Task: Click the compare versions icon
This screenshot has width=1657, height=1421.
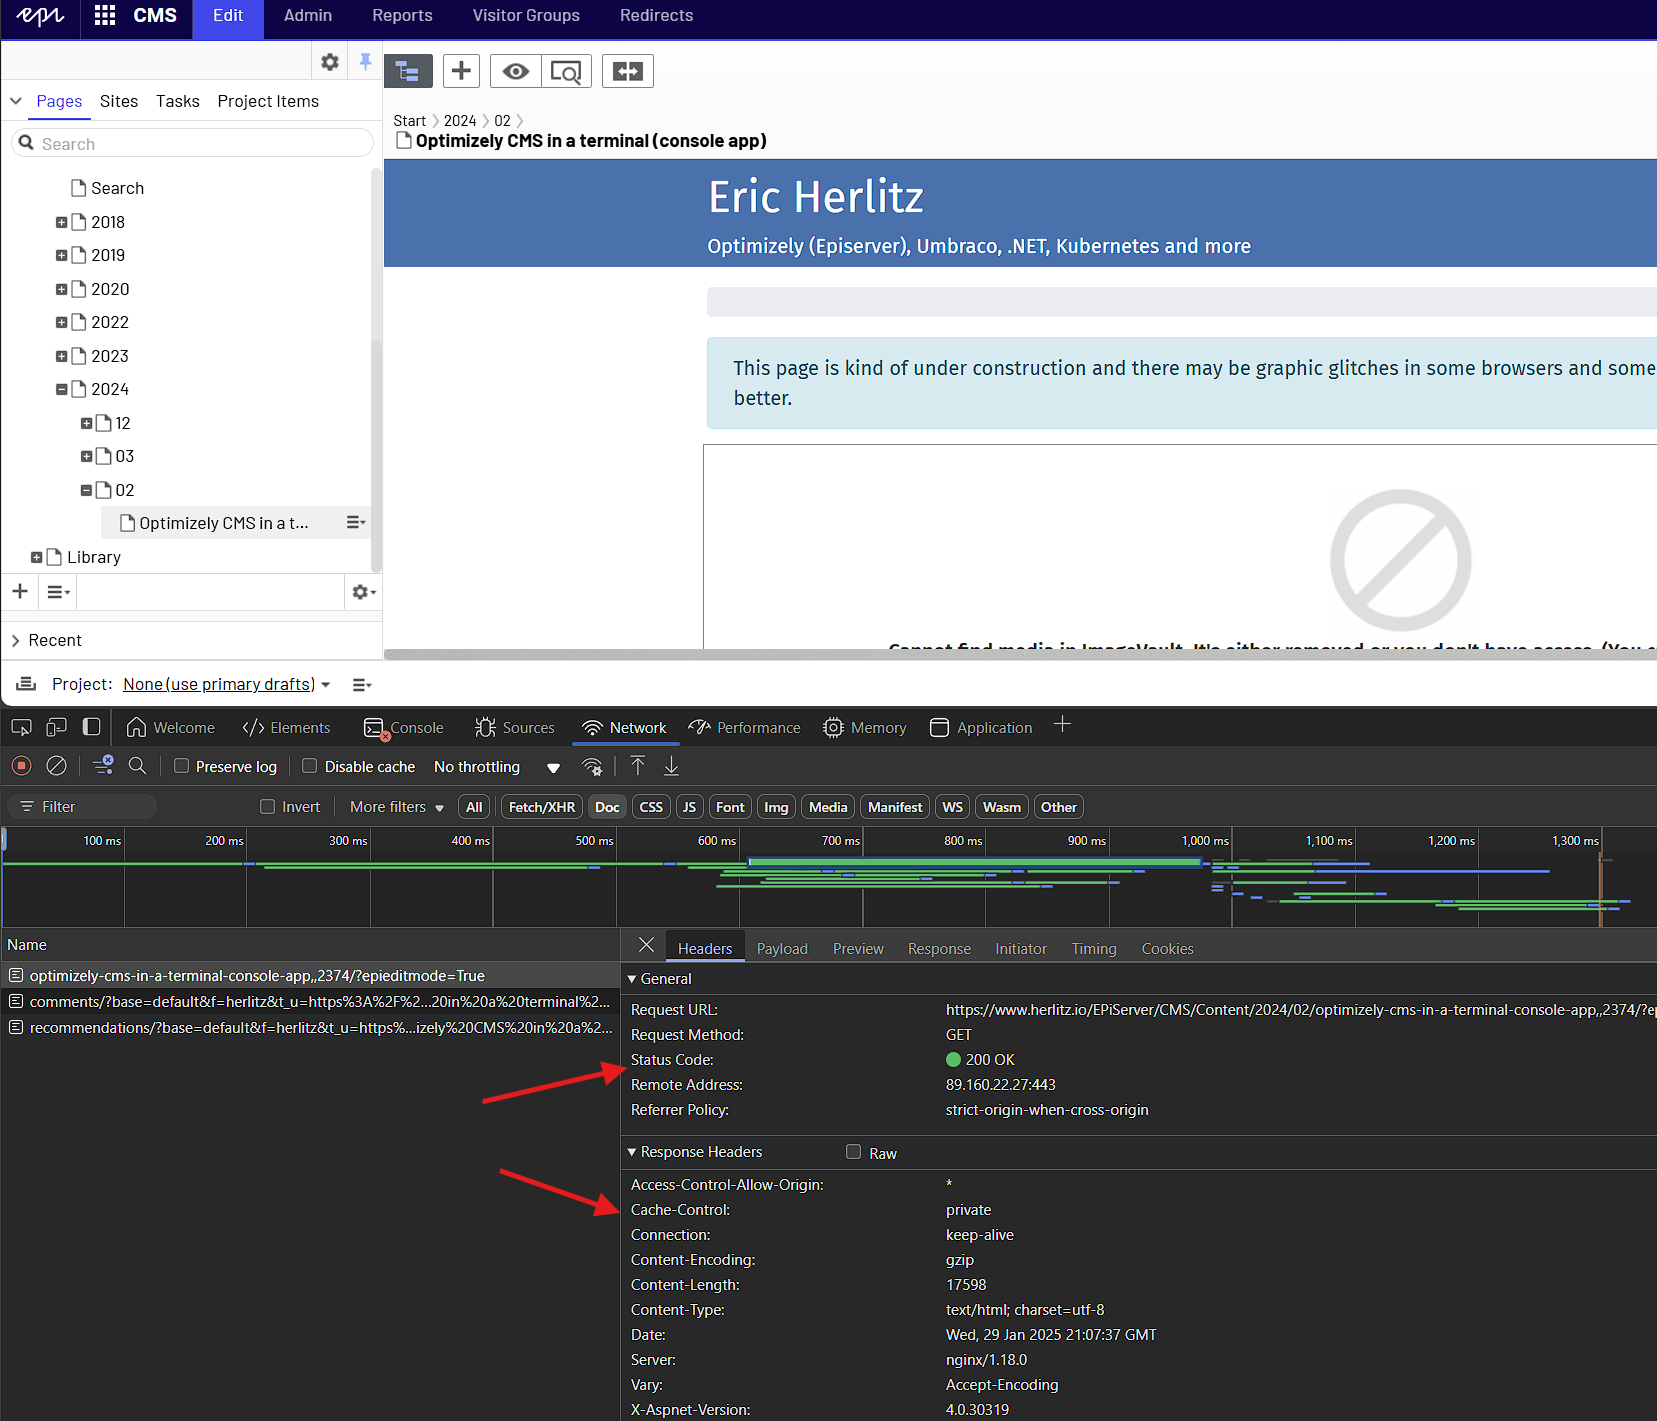Action: pos(627,71)
